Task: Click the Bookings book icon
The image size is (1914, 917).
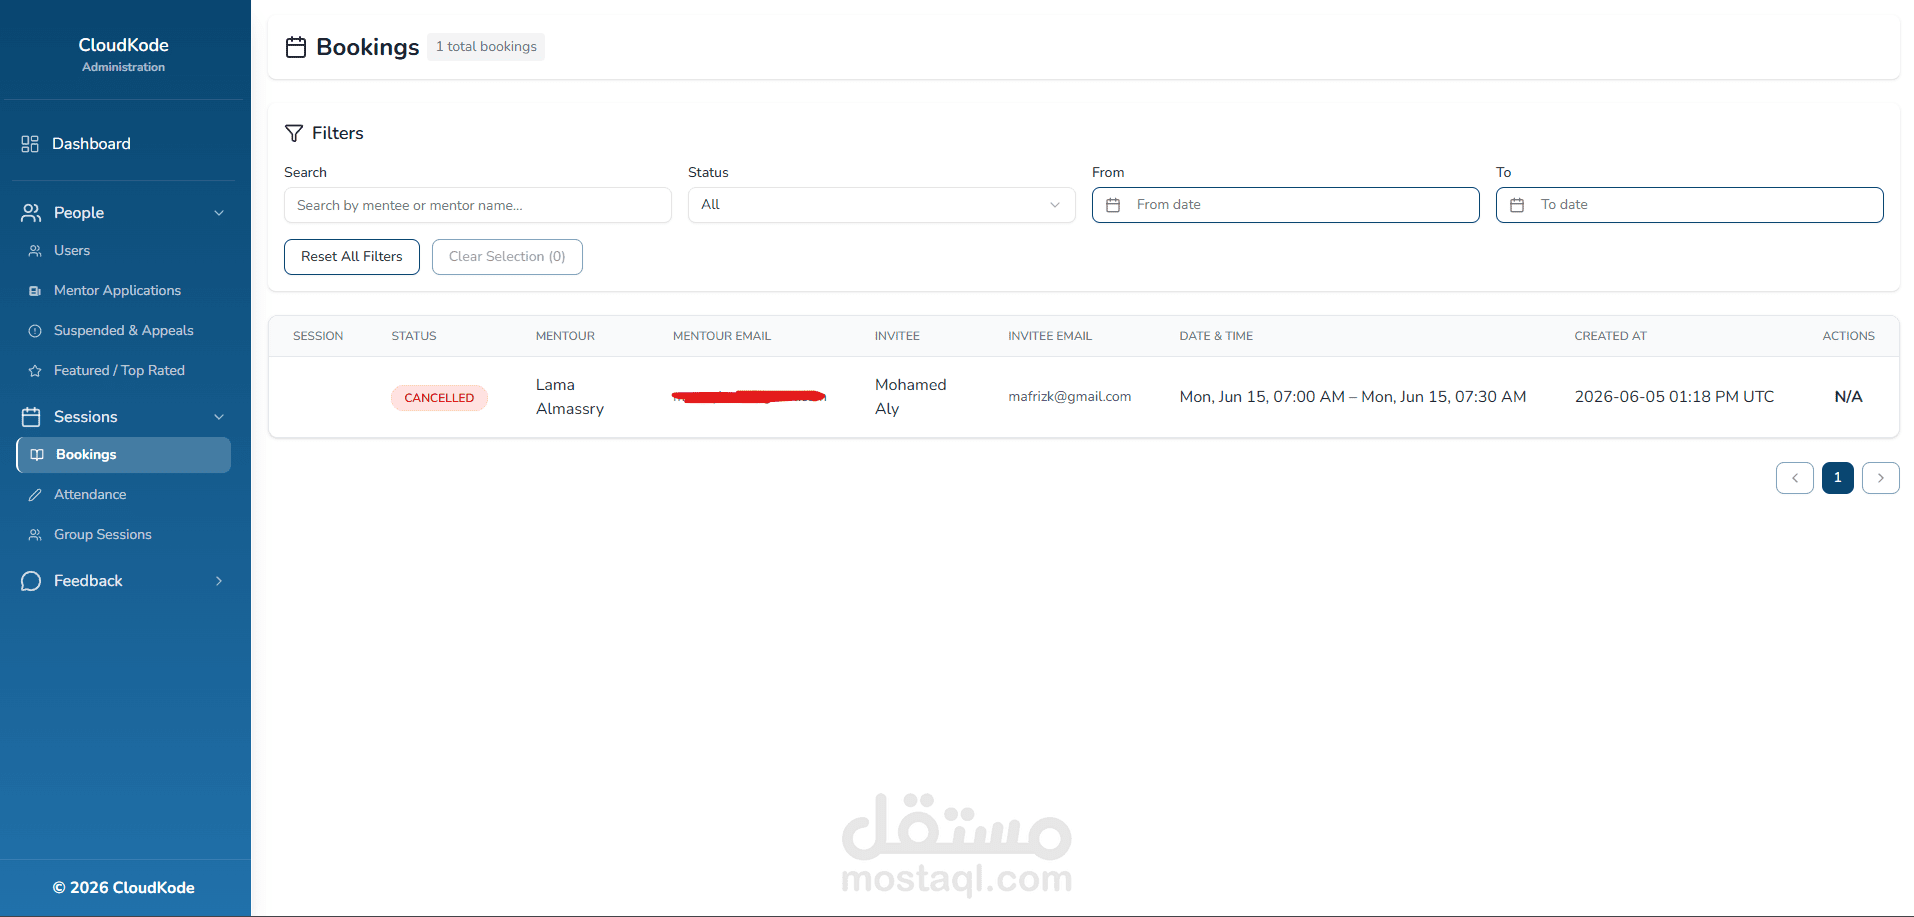Action: [x=37, y=455]
